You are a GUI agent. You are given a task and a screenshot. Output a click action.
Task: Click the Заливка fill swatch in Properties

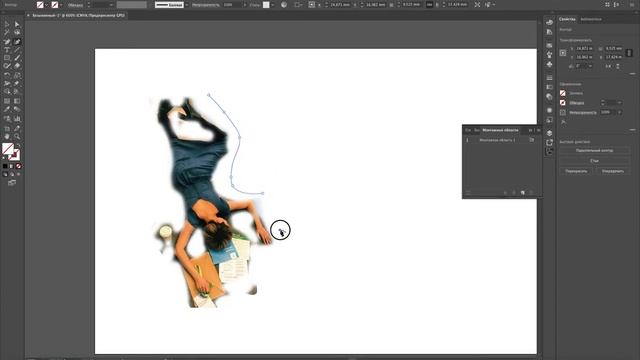click(563, 93)
